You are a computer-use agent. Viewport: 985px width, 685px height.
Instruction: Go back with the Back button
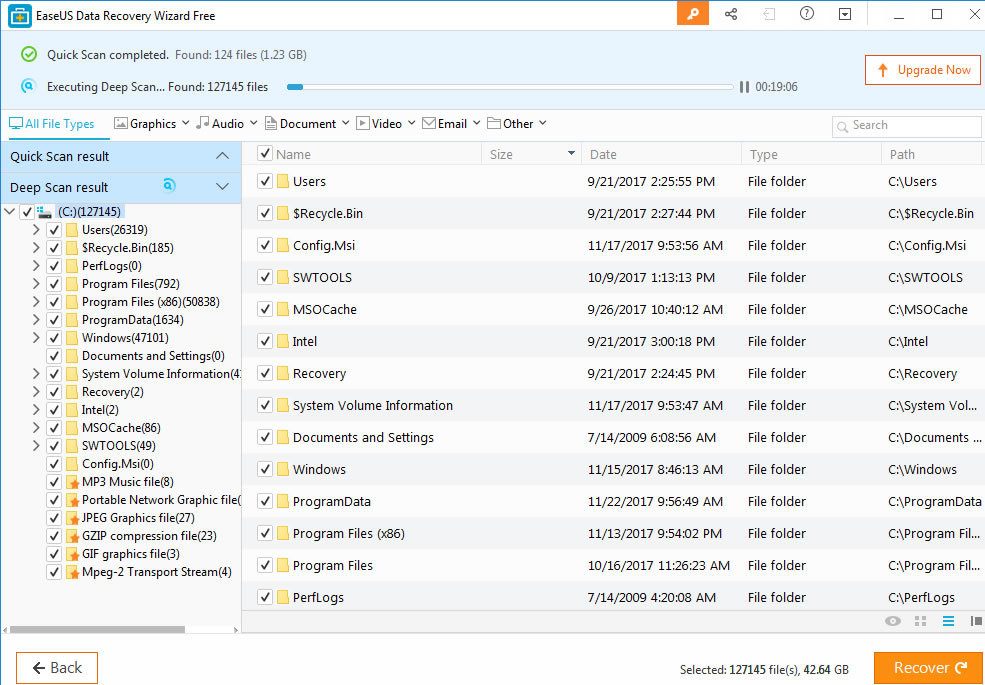click(x=57, y=667)
